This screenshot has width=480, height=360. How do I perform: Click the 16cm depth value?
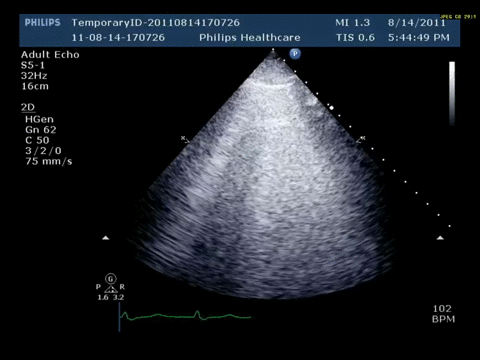click(35, 86)
